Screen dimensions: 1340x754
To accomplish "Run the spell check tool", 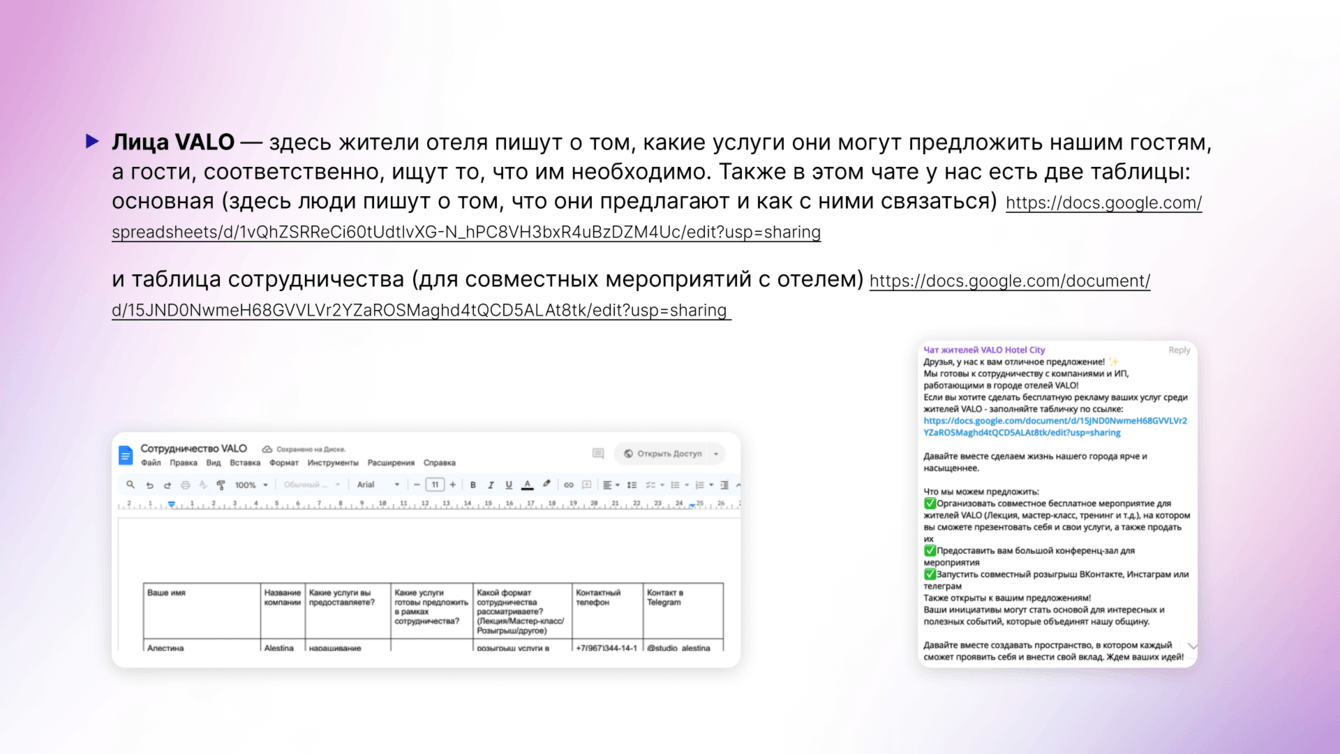I will pos(203,485).
